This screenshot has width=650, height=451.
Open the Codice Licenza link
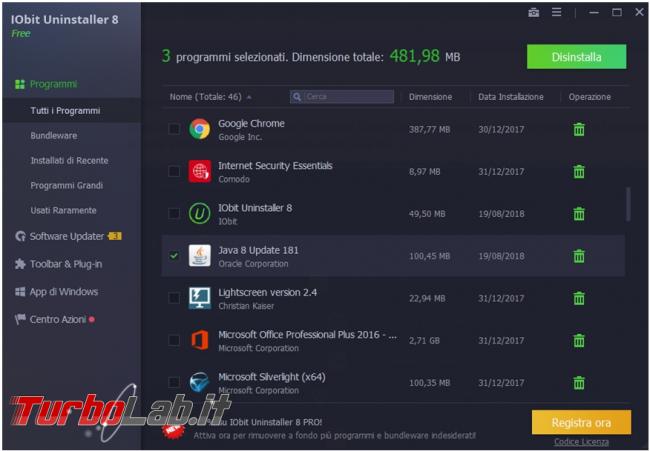pyautogui.click(x=581, y=442)
